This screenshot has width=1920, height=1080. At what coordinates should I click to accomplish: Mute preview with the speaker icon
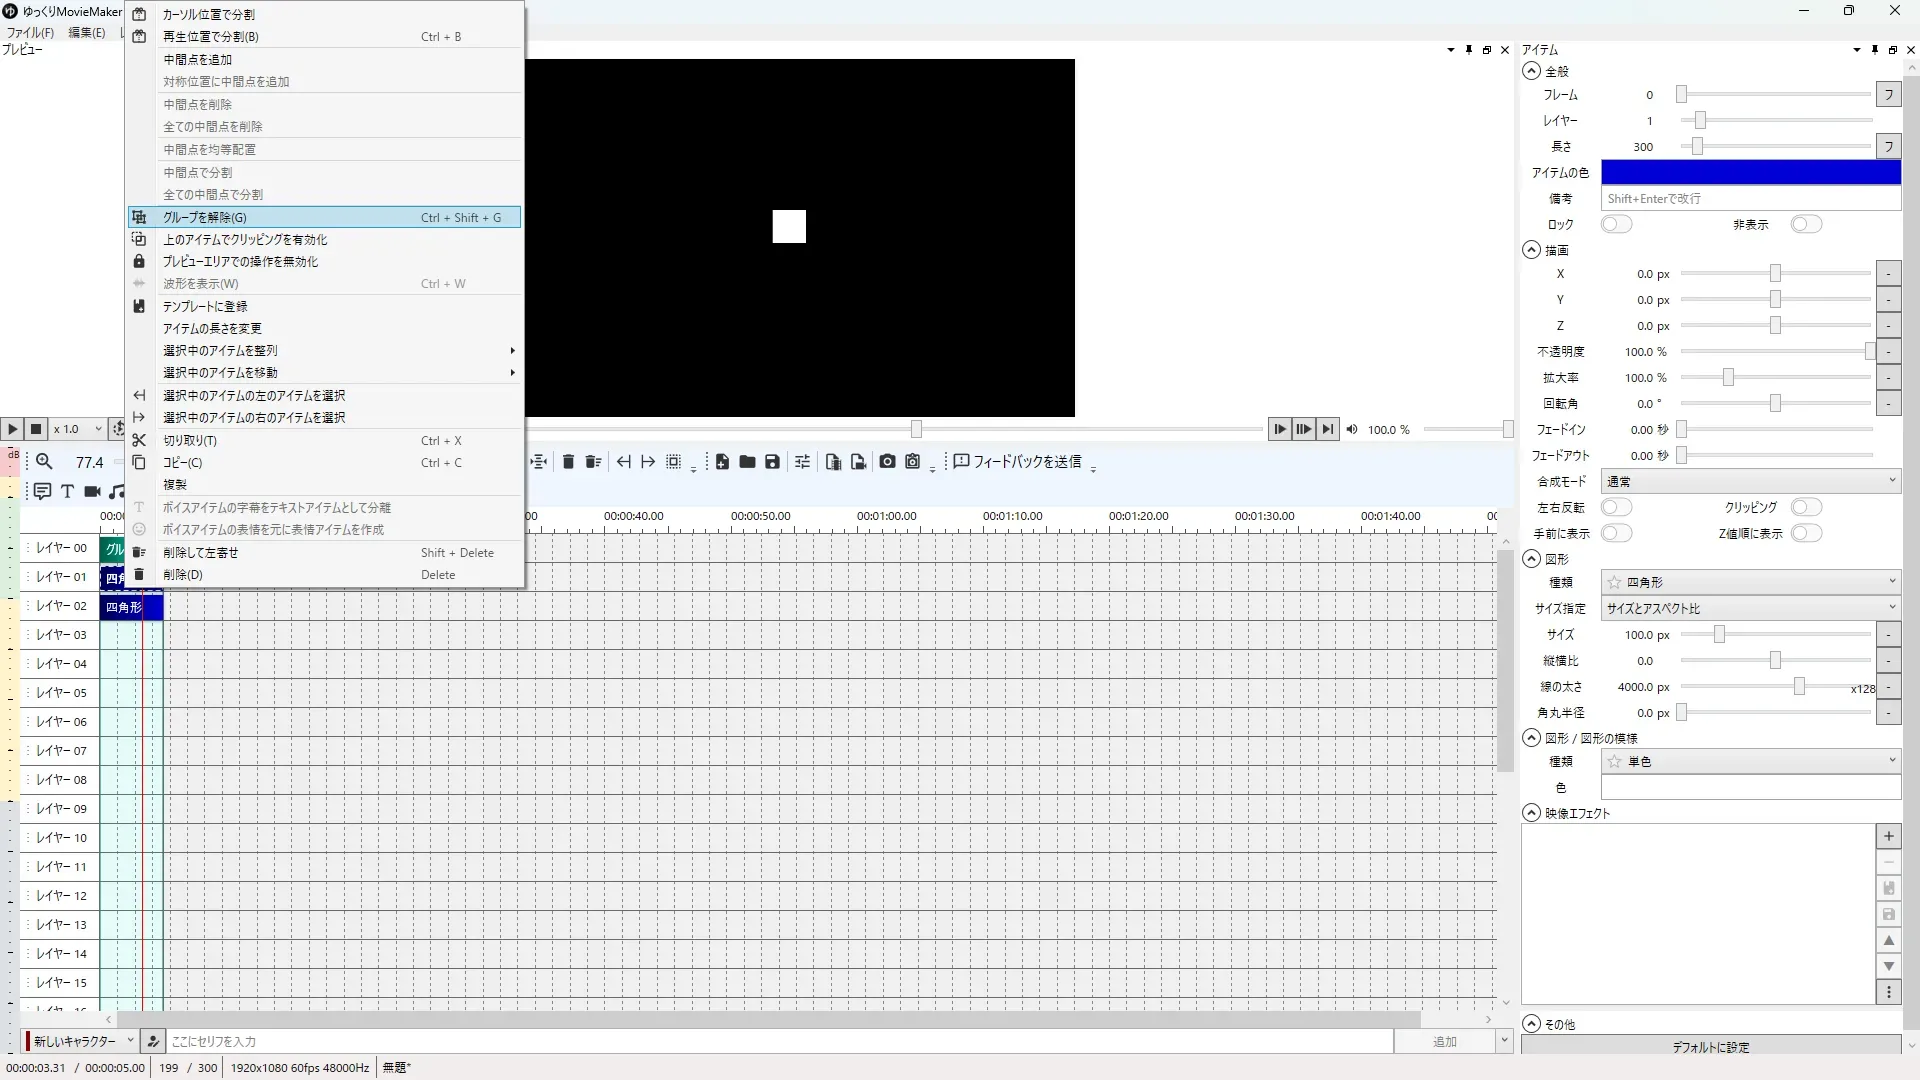pyautogui.click(x=1352, y=429)
